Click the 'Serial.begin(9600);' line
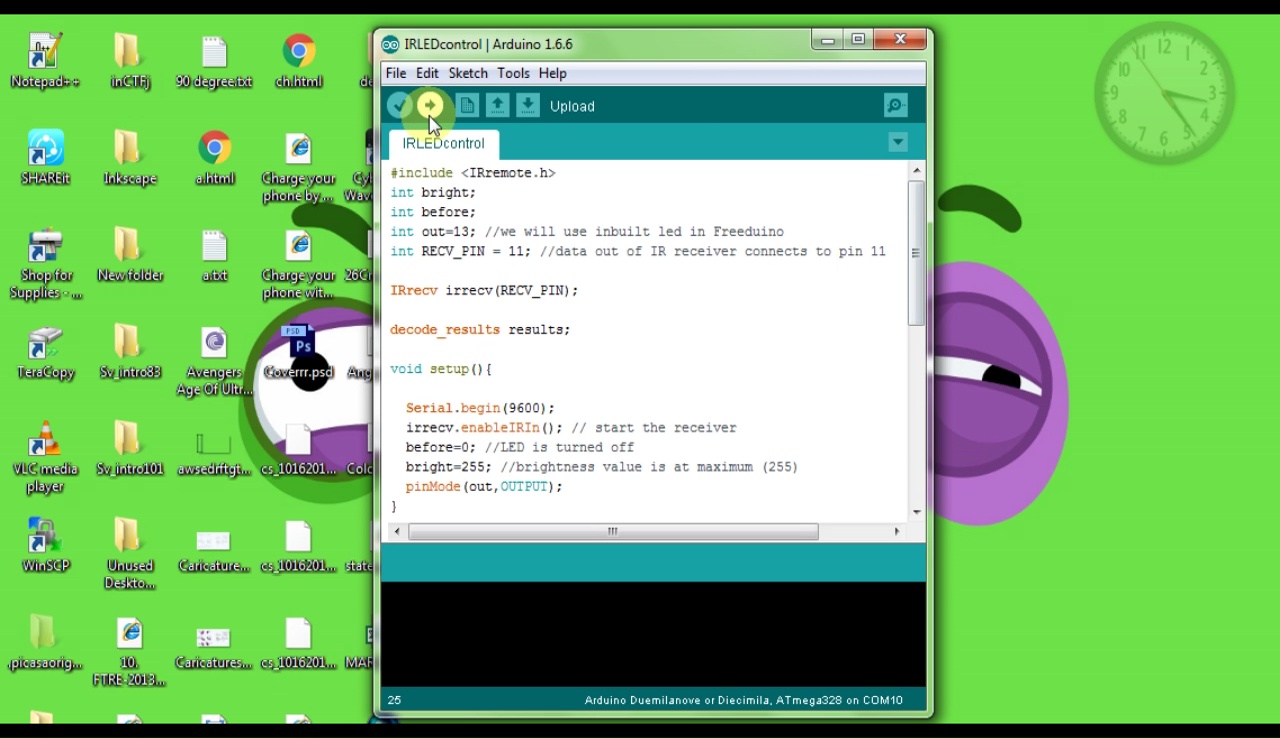This screenshot has width=1280, height=738. (480, 408)
